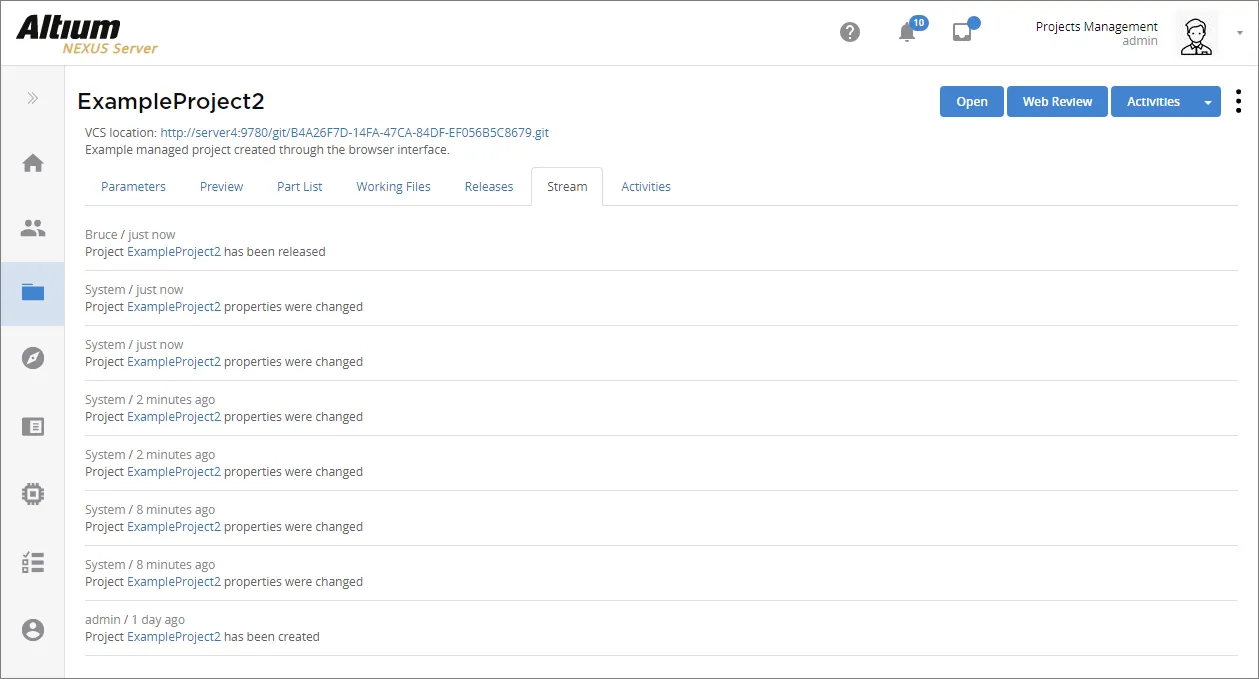Screen dimensions: 1259x679
Task: View the Releases tab
Action: (x=489, y=187)
